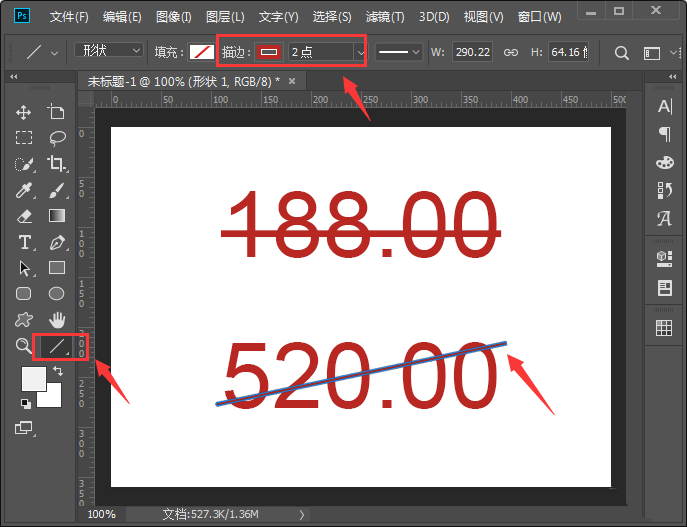
Task: Open the 编辑(E) menu
Action: pos(122,17)
